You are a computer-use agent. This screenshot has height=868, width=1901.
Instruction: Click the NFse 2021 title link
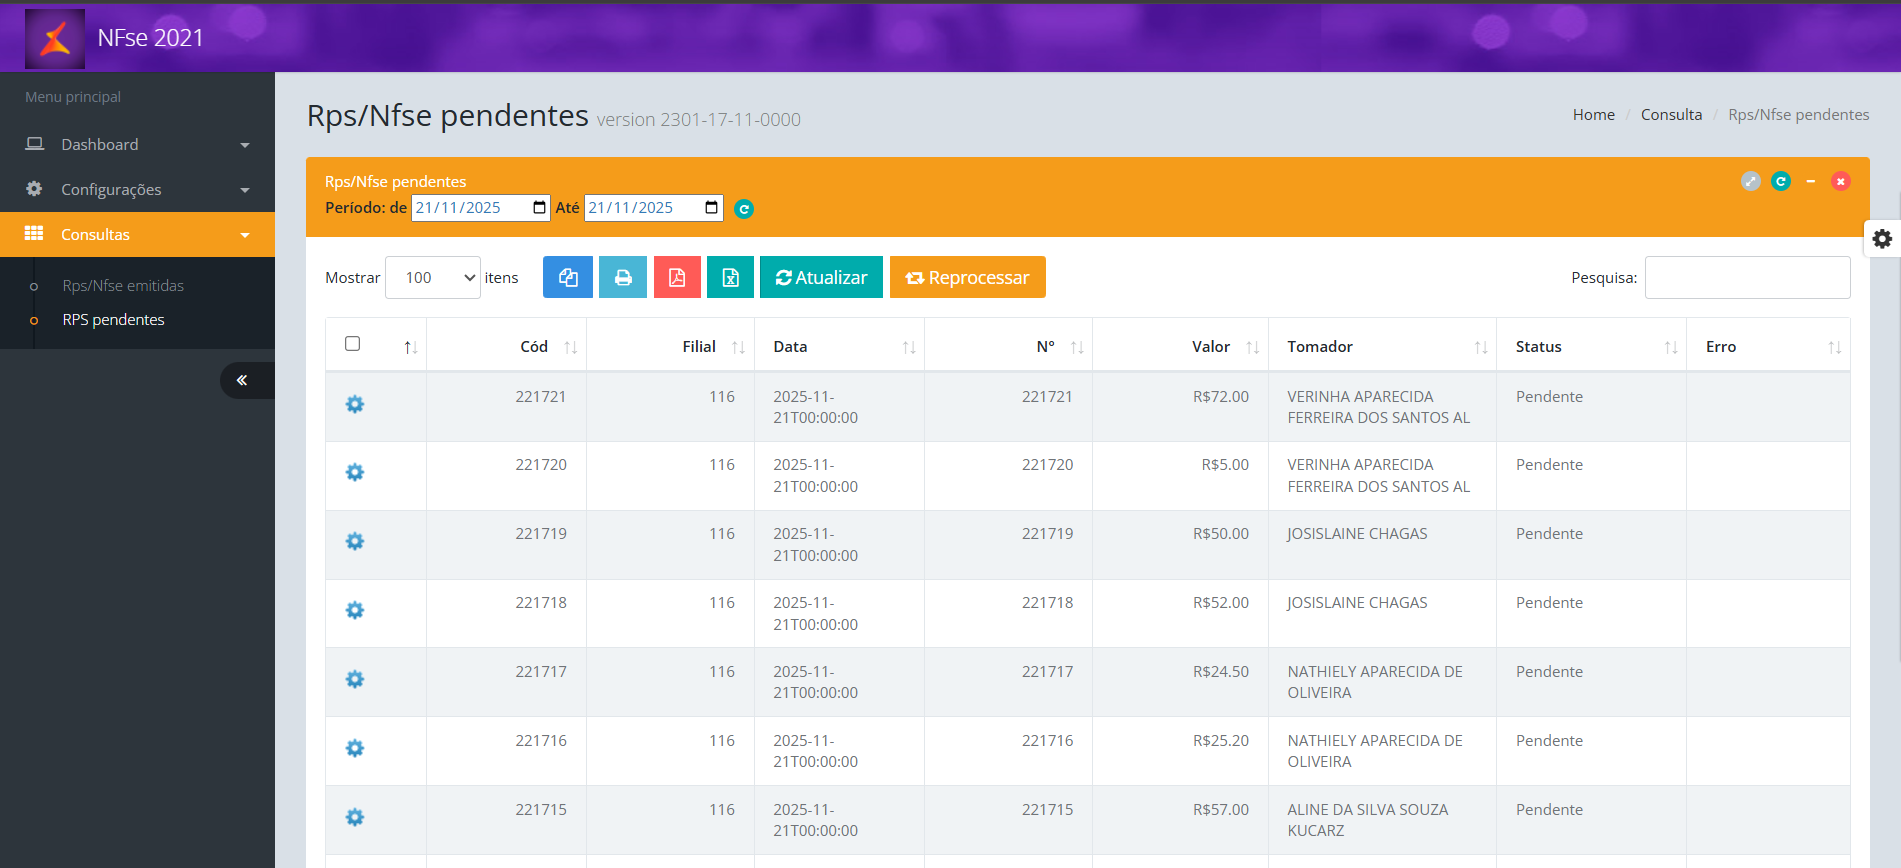click(x=150, y=38)
